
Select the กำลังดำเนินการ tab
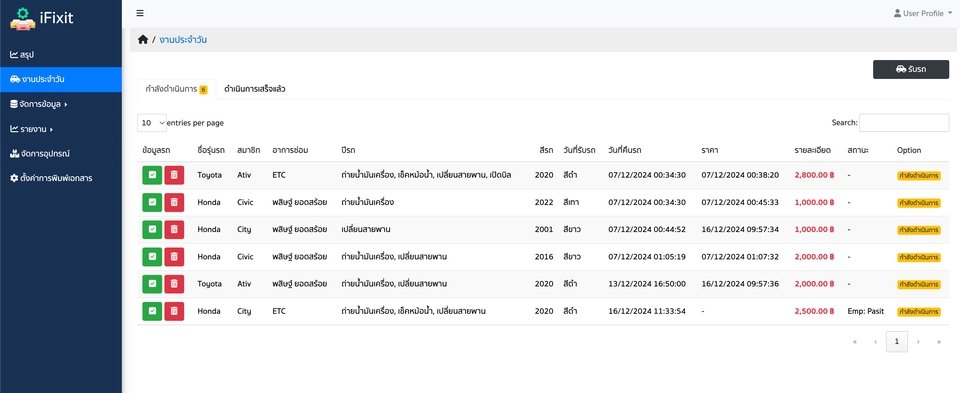pyautogui.click(x=176, y=89)
